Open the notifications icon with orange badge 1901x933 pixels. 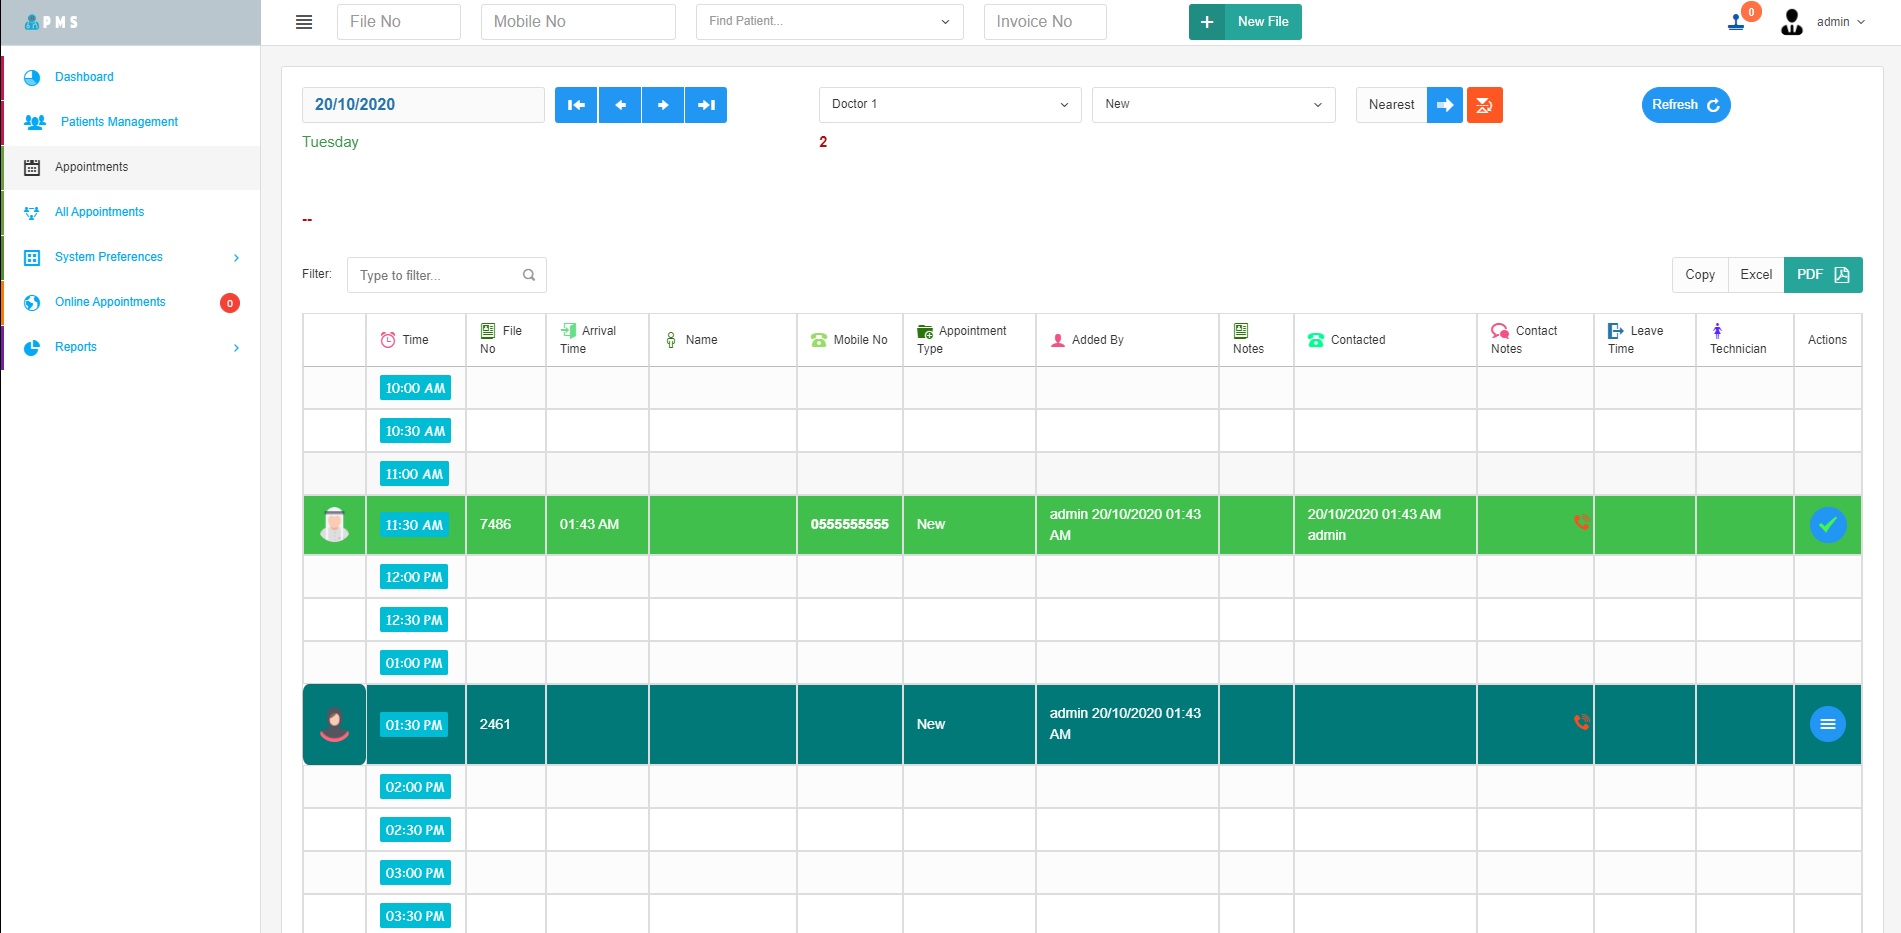[x=1738, y=21]
